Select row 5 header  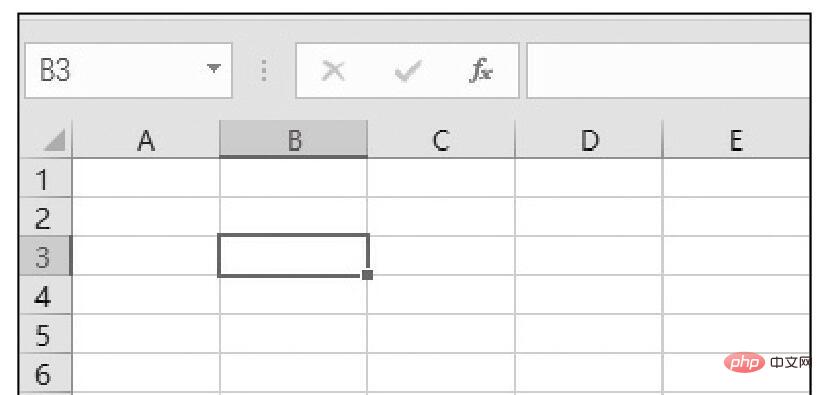coord(45,334)
